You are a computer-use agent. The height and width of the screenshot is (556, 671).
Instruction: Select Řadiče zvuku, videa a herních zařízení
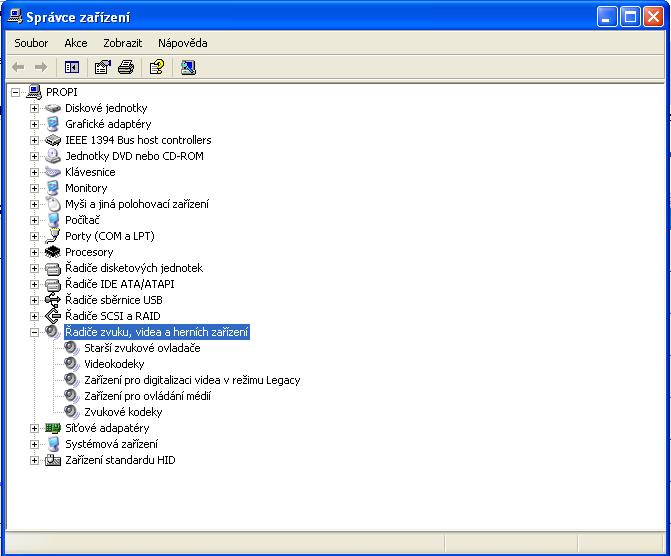coord(157,332)
